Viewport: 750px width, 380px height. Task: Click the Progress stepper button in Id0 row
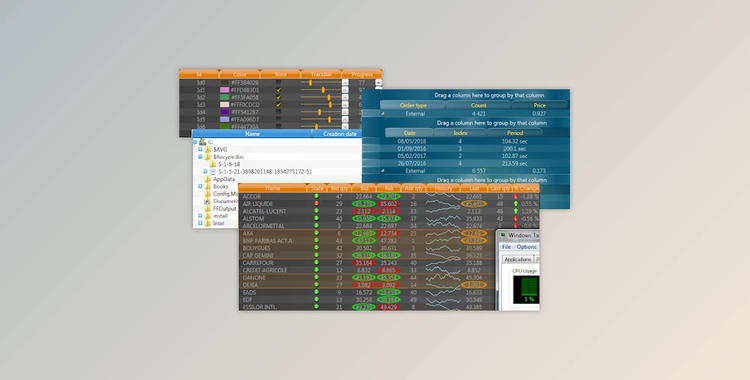(x=345, y=82)
